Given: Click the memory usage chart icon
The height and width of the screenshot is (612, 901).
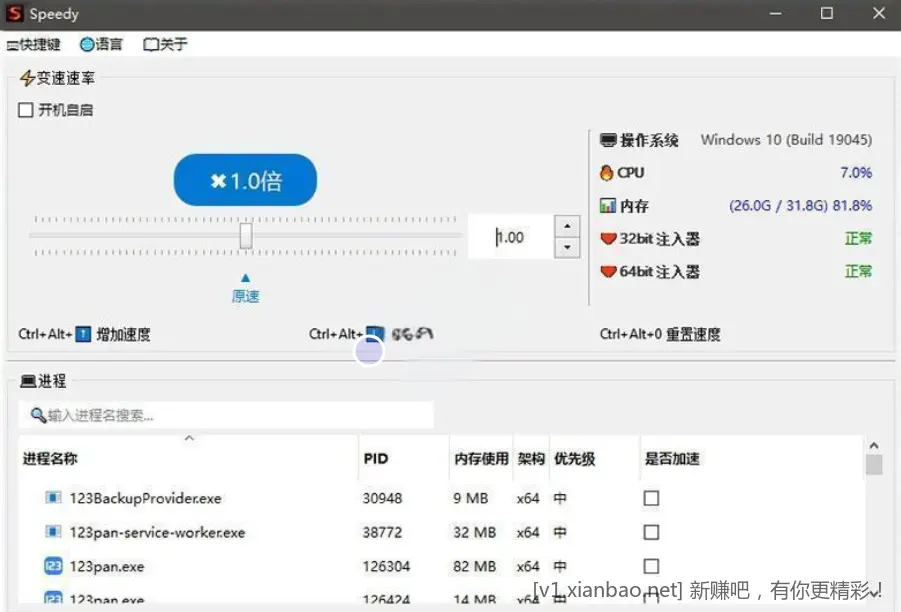Looking at the screenshot, I should (x=607, y=205).
